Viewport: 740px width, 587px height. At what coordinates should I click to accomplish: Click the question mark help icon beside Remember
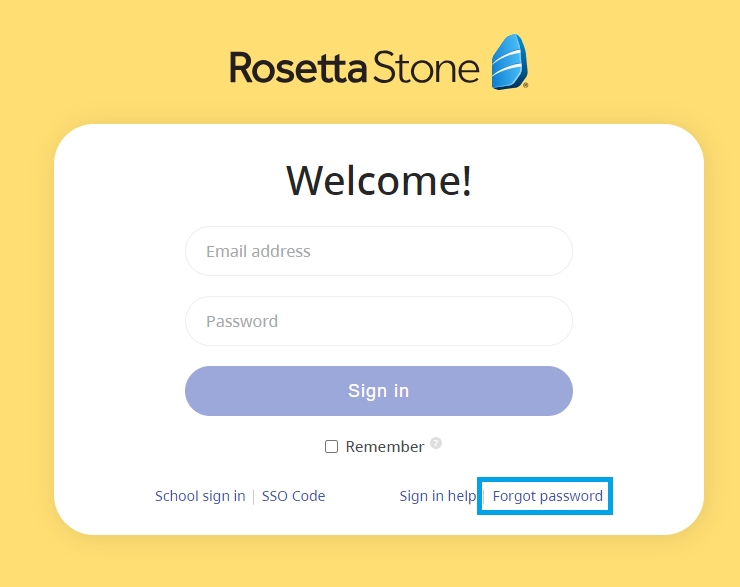[436, 443]
